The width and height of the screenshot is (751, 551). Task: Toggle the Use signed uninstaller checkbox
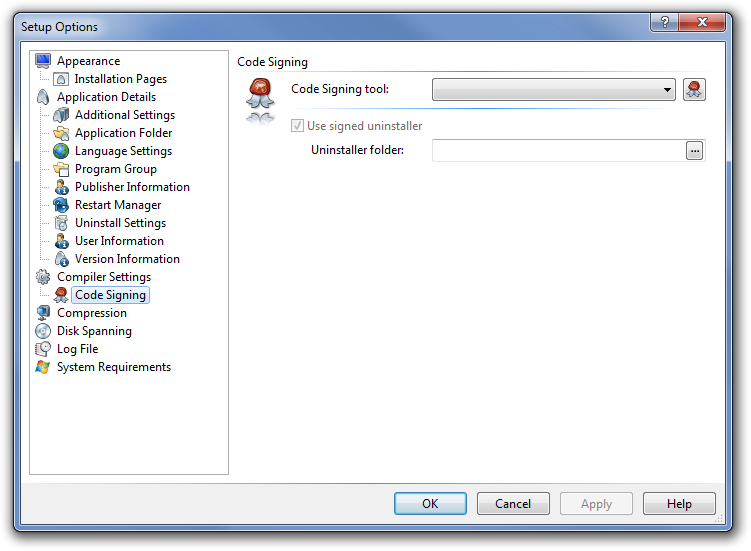point(297,126)
